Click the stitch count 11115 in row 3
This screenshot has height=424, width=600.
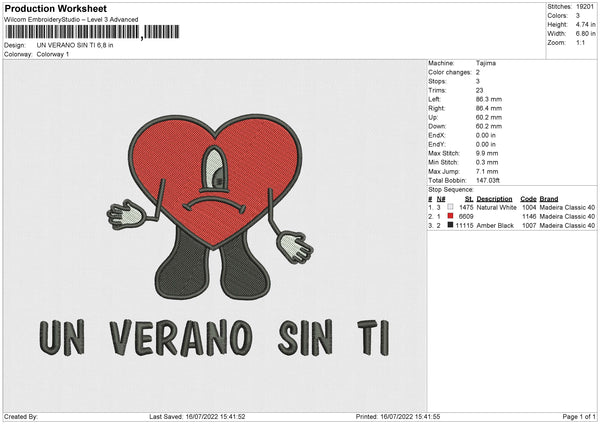pos(465,226)
